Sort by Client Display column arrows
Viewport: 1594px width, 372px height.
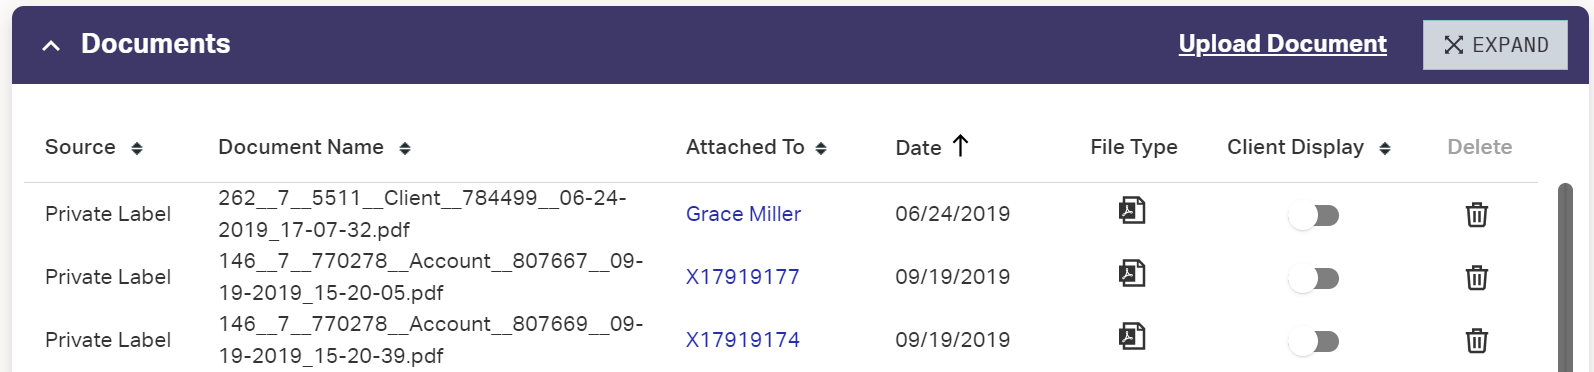tap(1385, 148)
